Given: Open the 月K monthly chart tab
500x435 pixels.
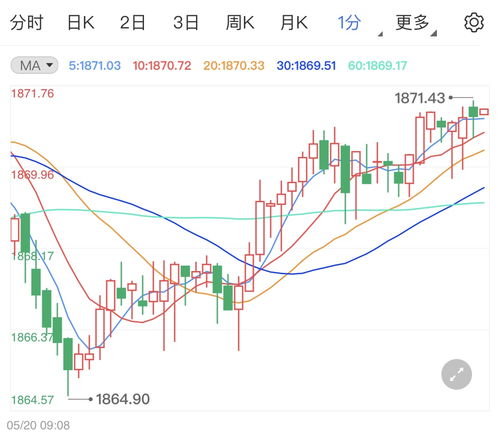Looking at the screenshot, I should tap(294, 23).
